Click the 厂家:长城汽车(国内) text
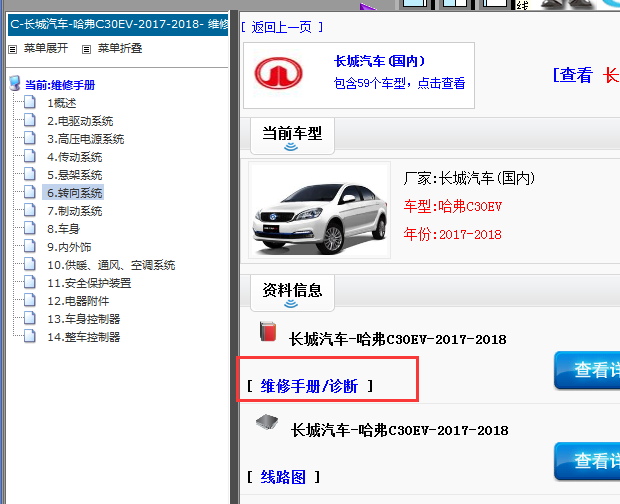Viewport: 620px width, 504px height. (x=469, y=178)
